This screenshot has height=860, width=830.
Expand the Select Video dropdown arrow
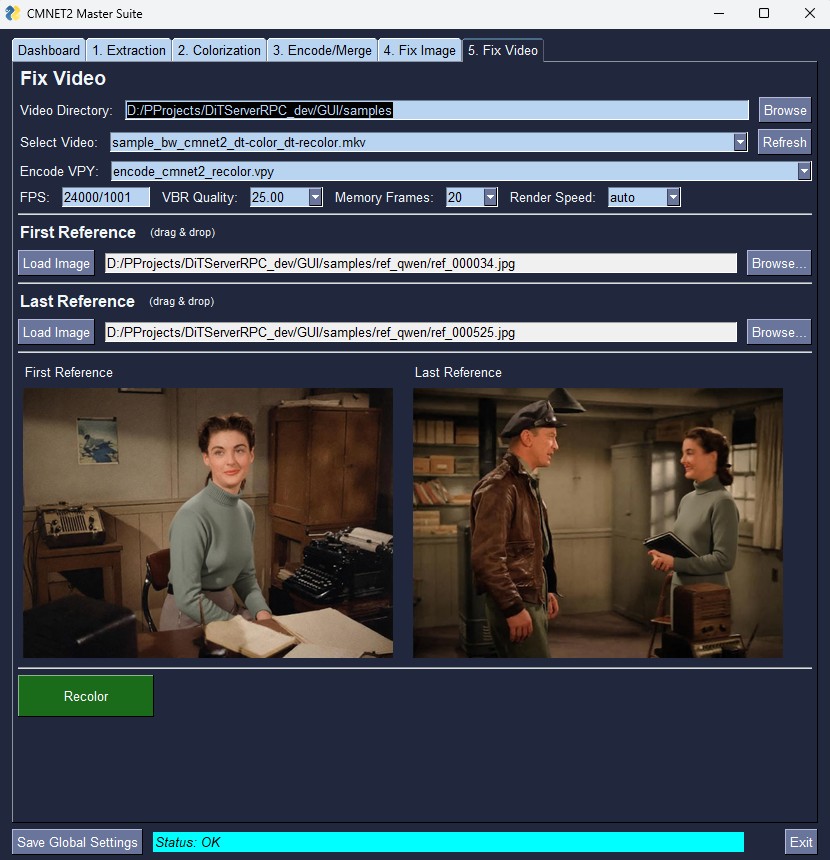coord(740,143)
